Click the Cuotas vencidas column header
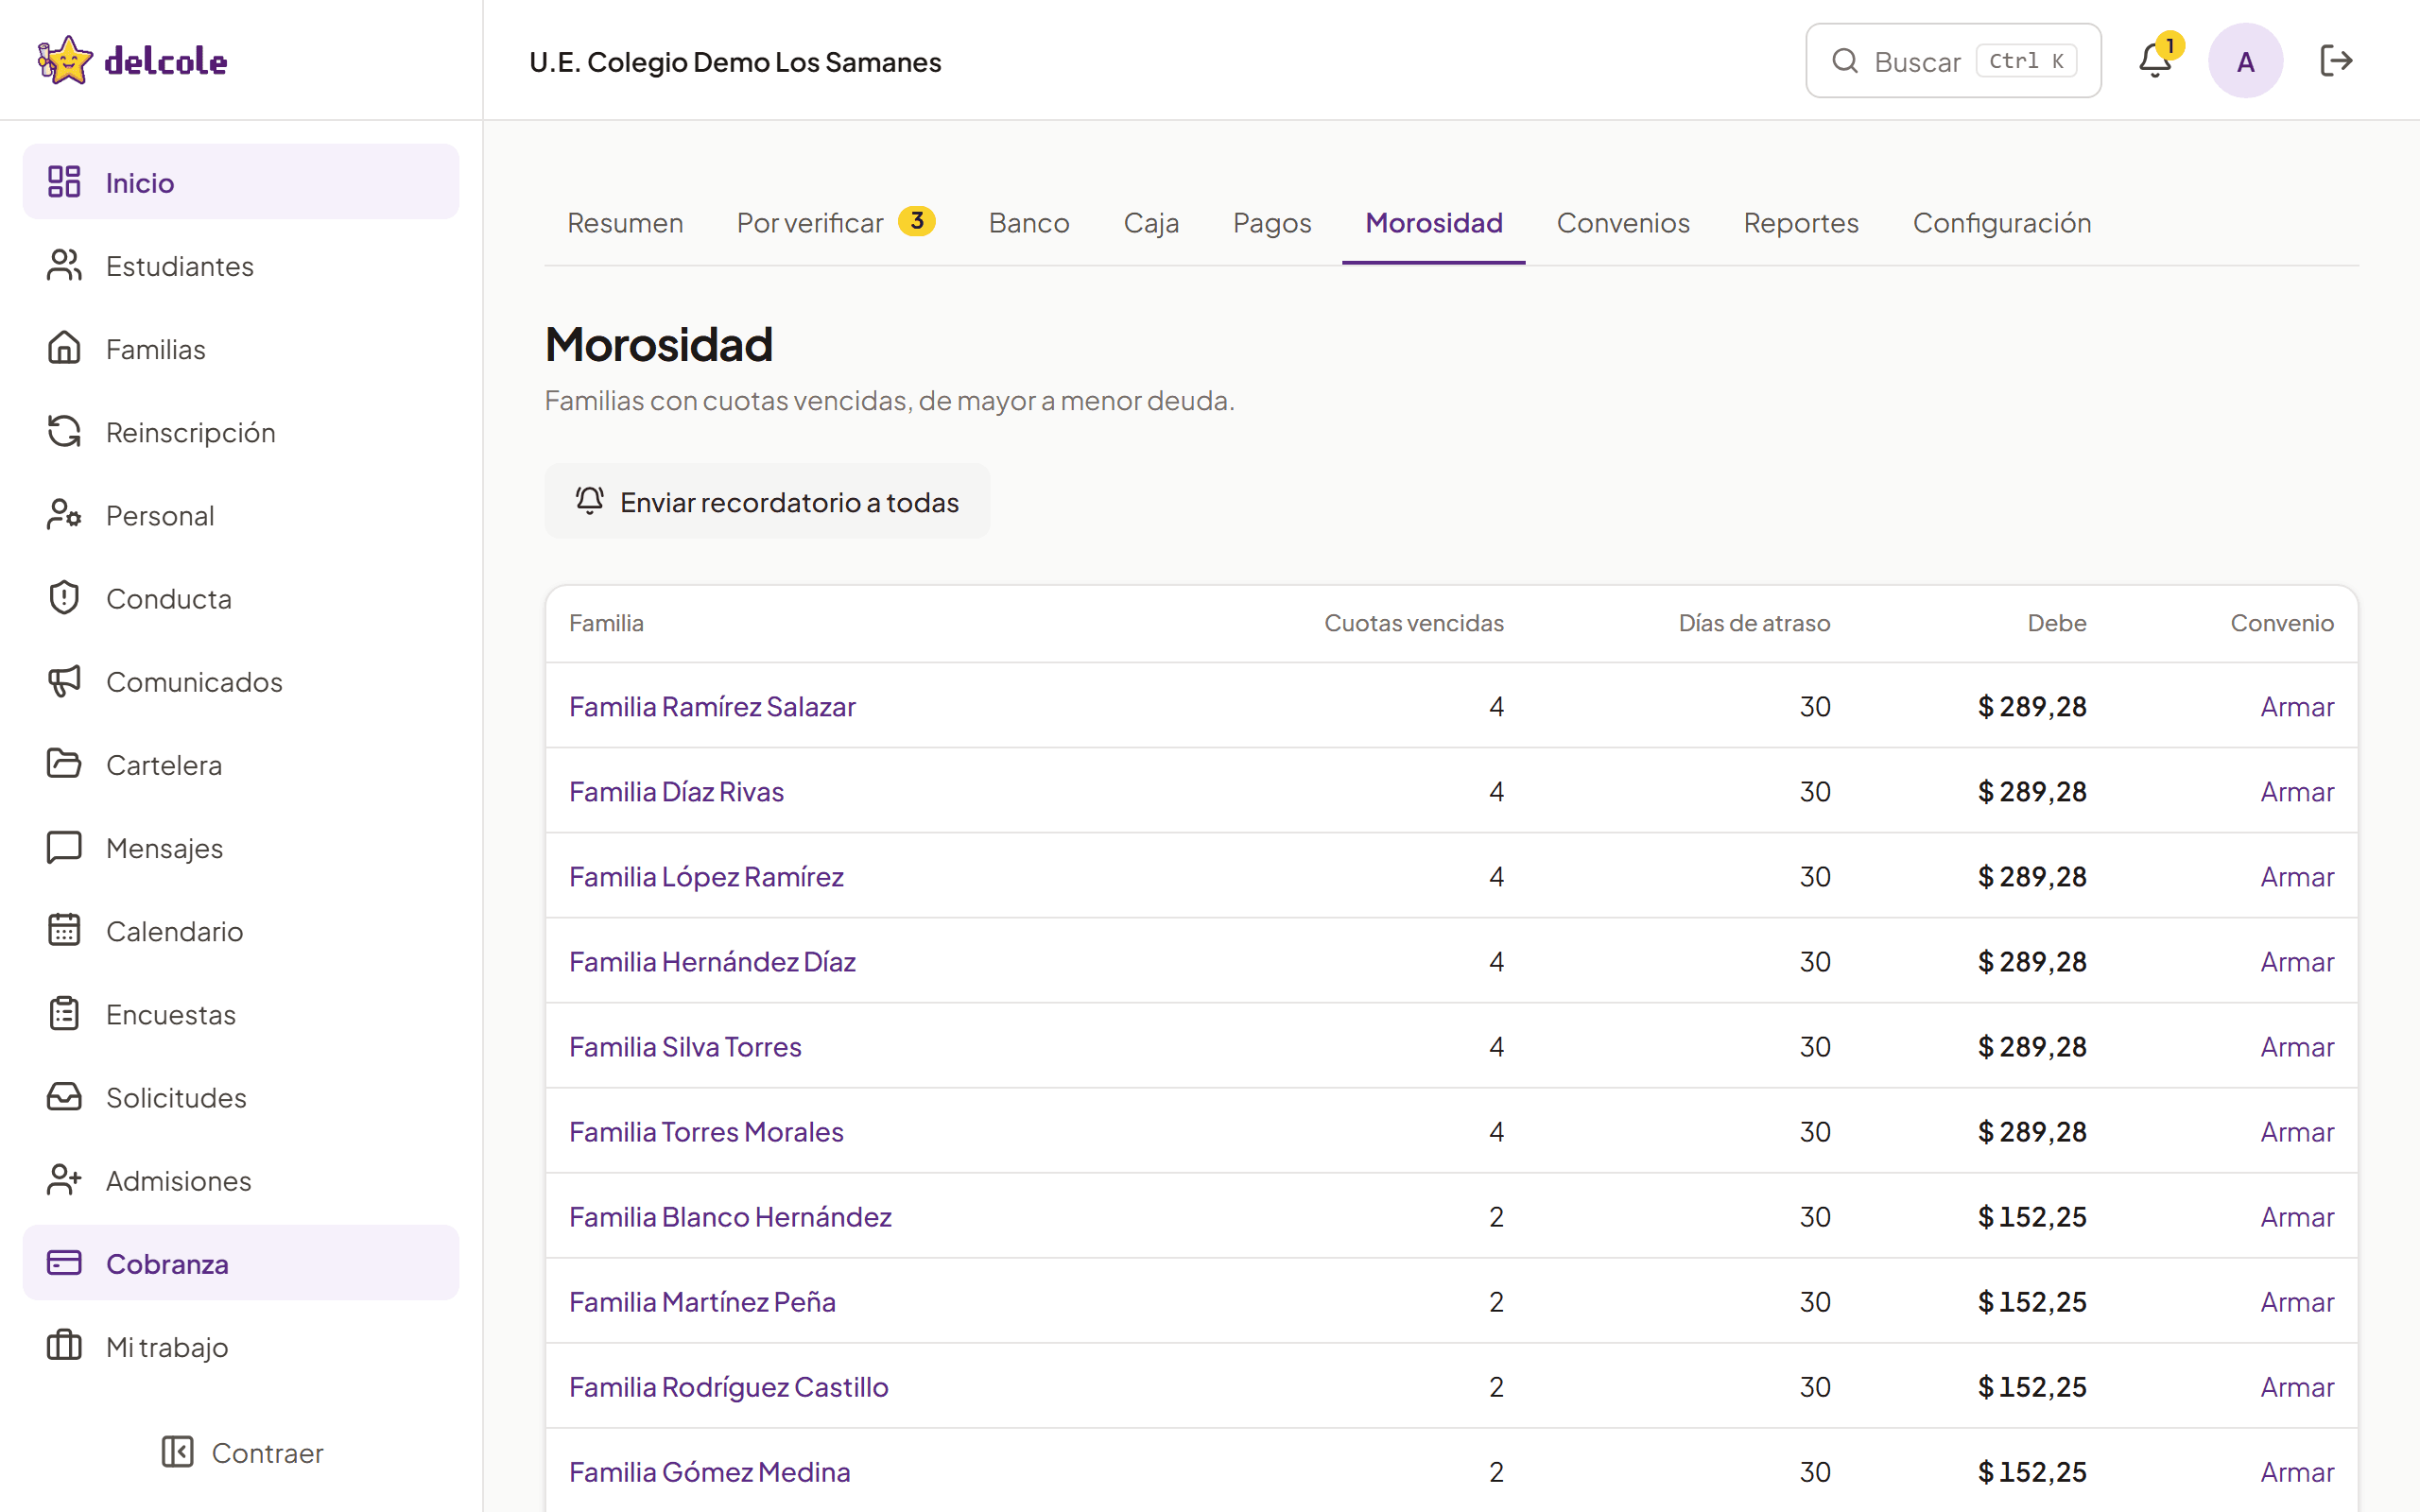Screen dimensions: 2420x1512 (x=1414, y=623)
